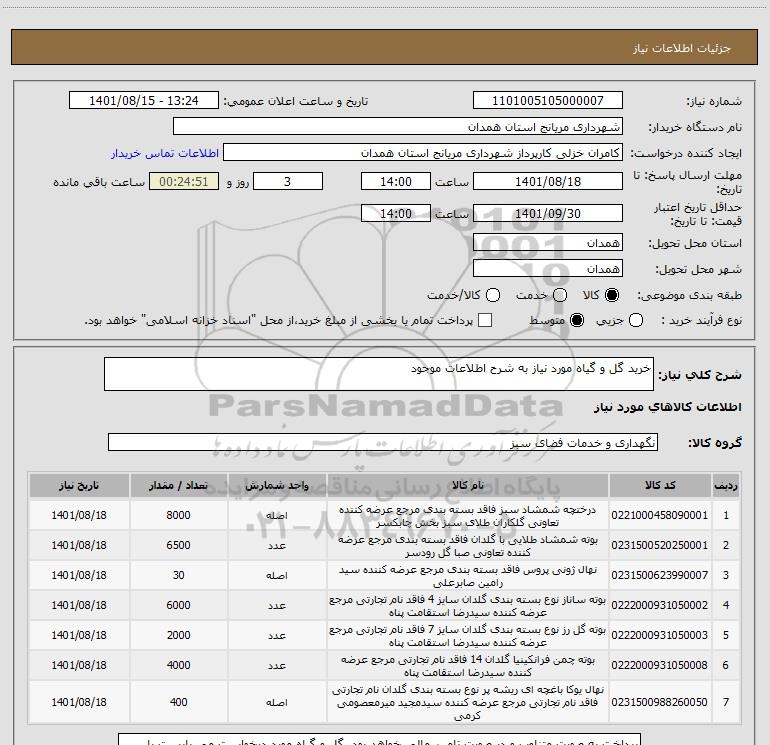Click the item name in row 5 بوته گل رز
Screen dimensions: 770x745
pos(468,636)
